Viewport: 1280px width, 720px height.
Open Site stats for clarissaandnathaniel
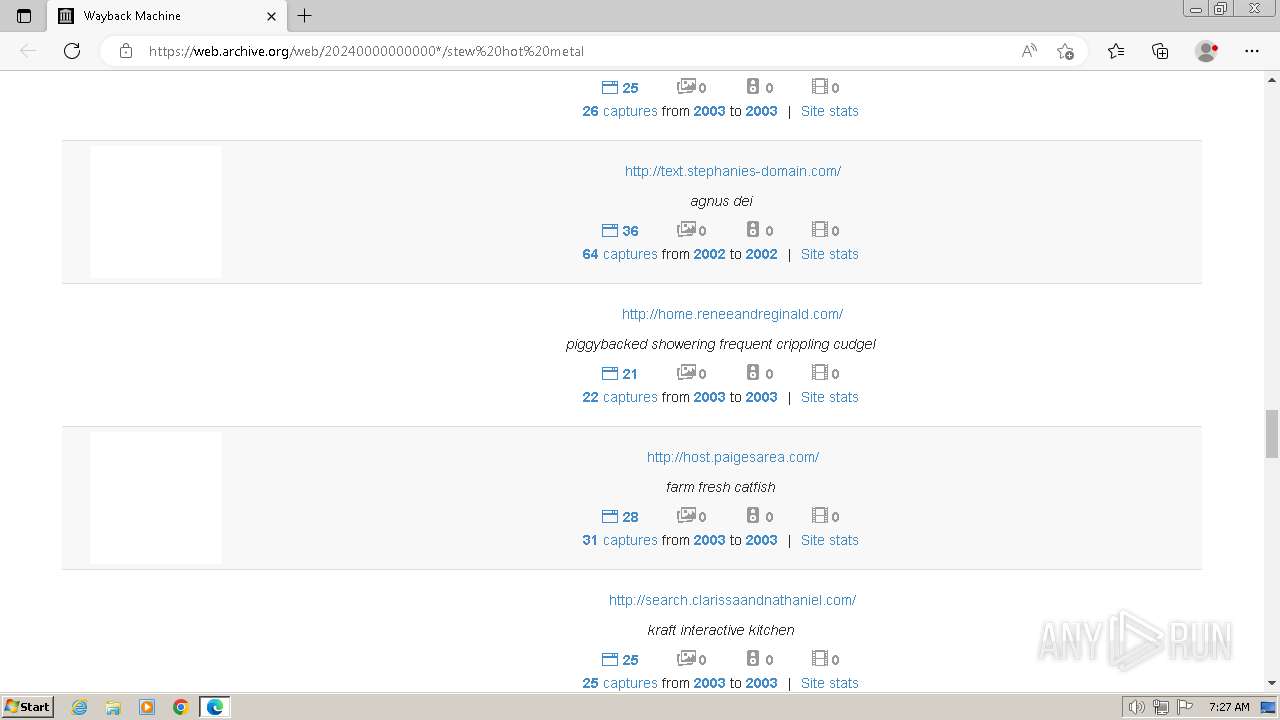tap(829, 683)
